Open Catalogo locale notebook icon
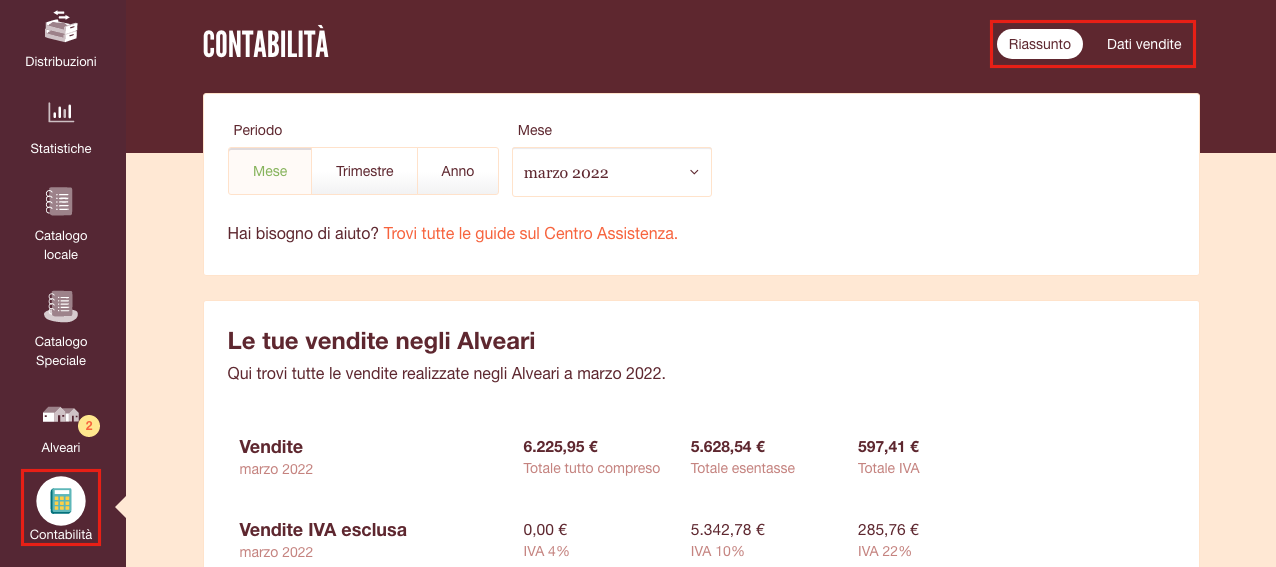Viewport: 1276px width, 567px height. [60, 201]
